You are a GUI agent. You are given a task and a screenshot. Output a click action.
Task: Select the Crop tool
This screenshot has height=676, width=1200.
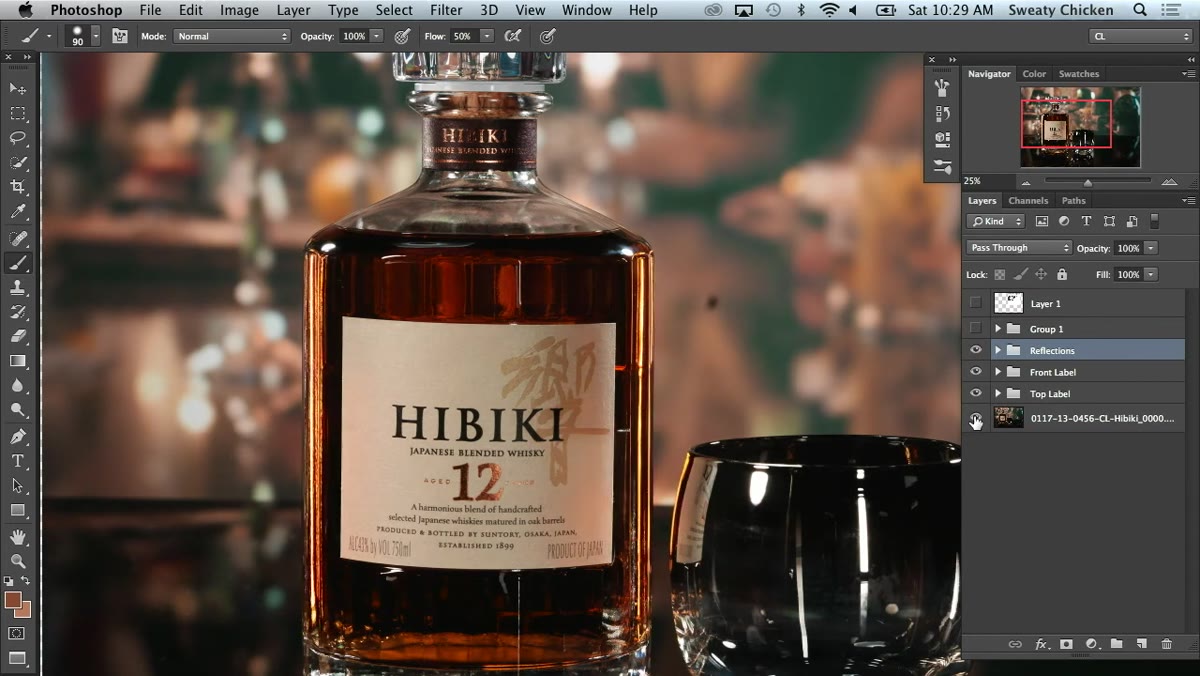point(18,187)
